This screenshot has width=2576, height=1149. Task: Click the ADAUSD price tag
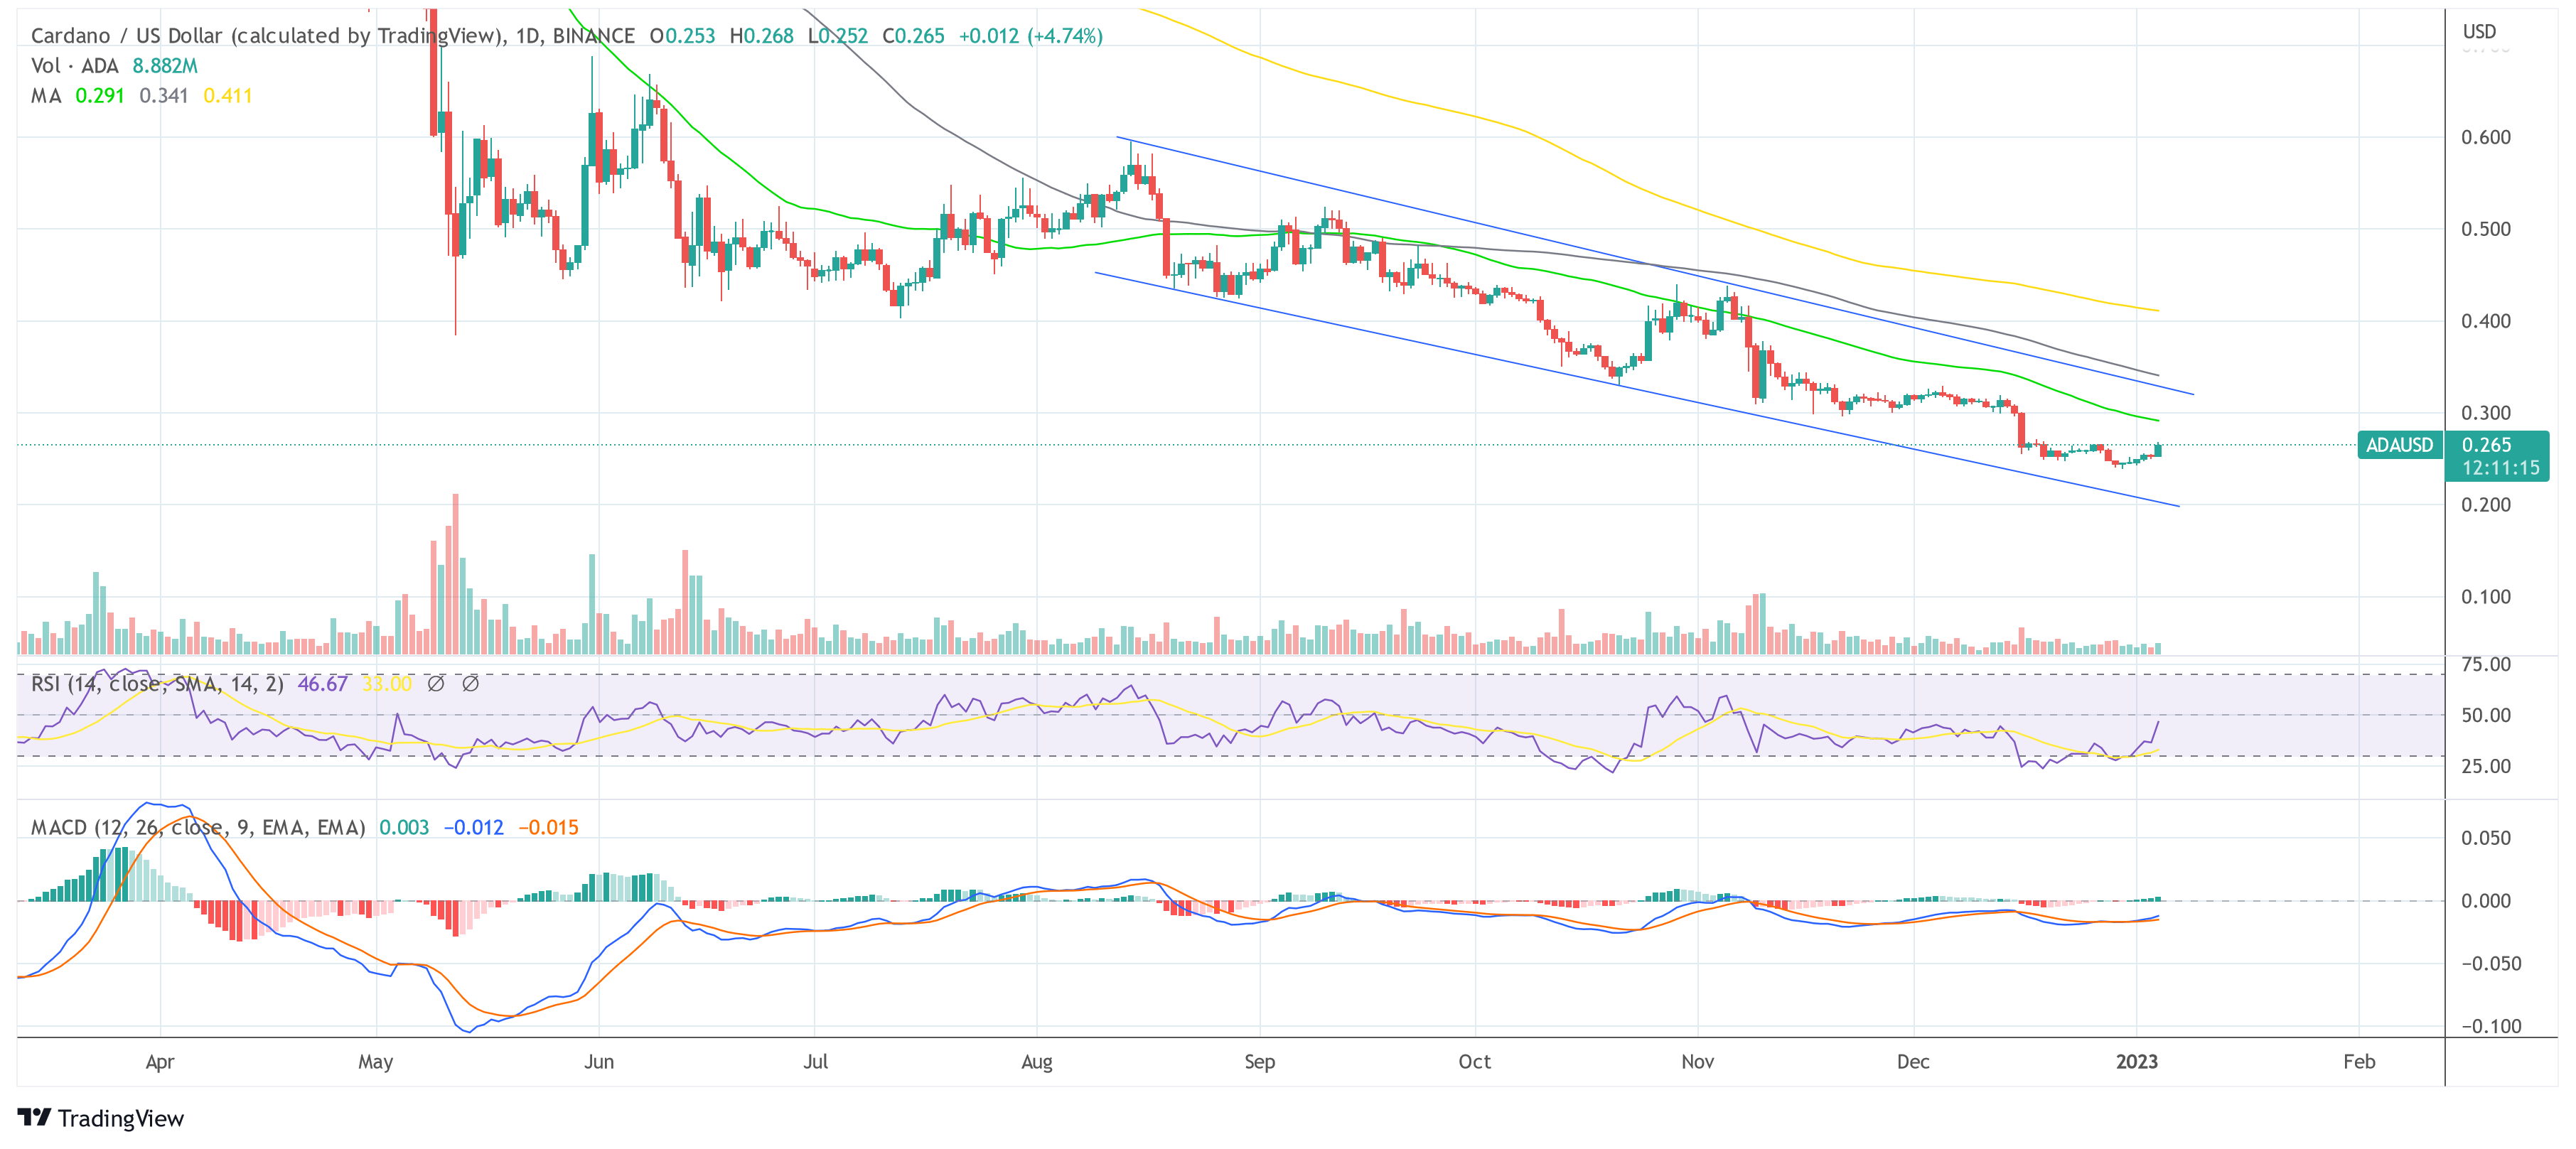[2400, 445]
